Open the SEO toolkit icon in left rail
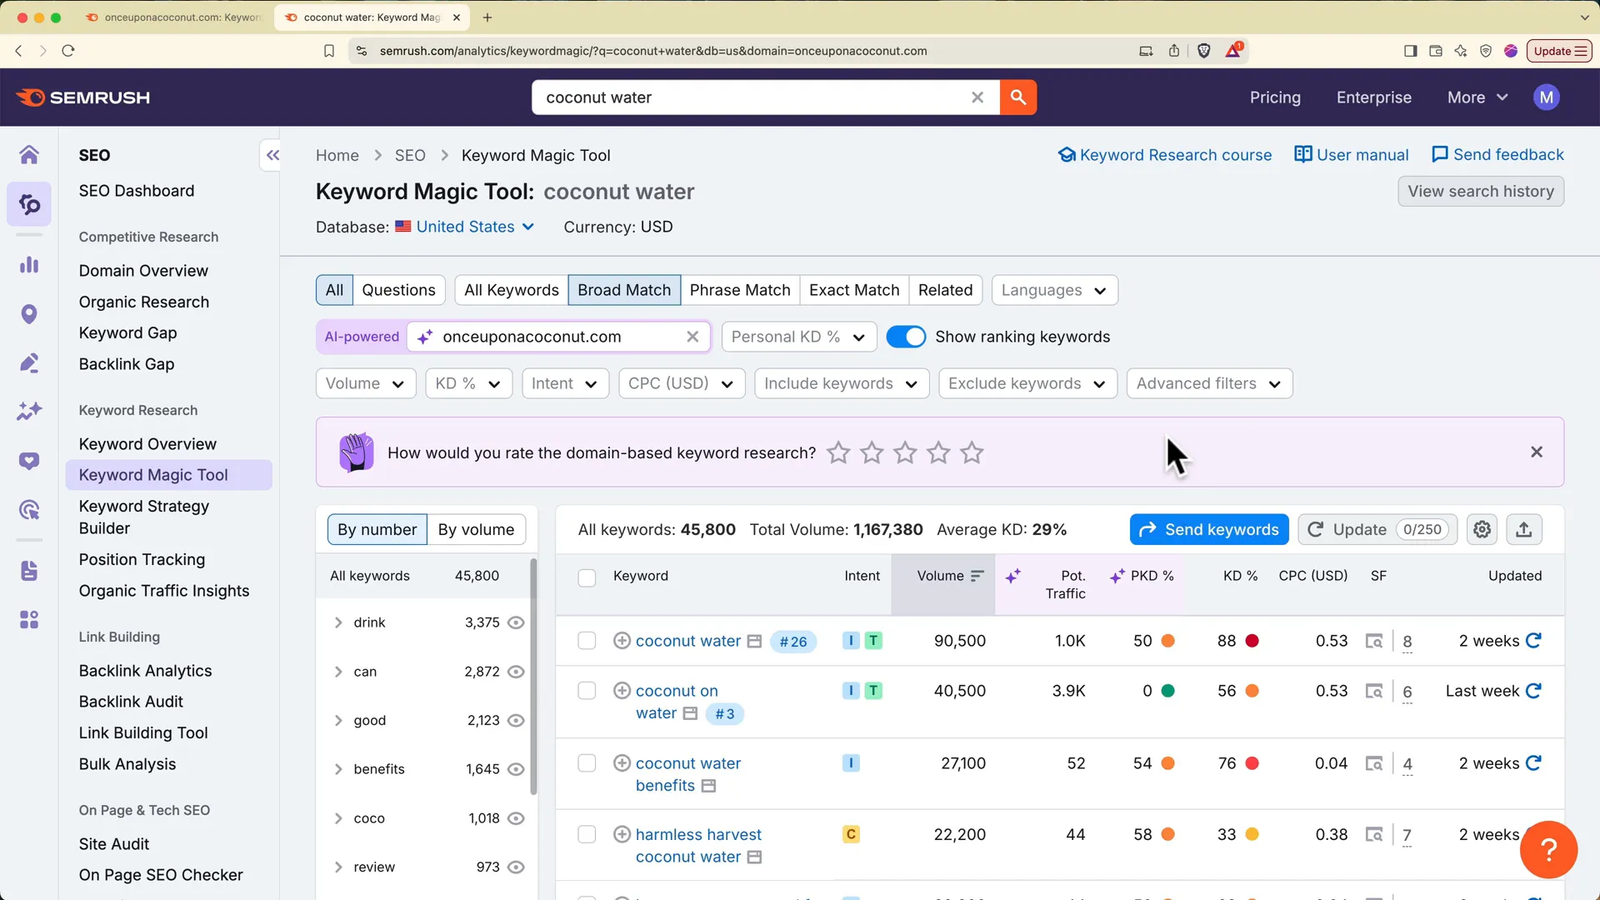This screenshot has width=1600, height=900. 29,205
